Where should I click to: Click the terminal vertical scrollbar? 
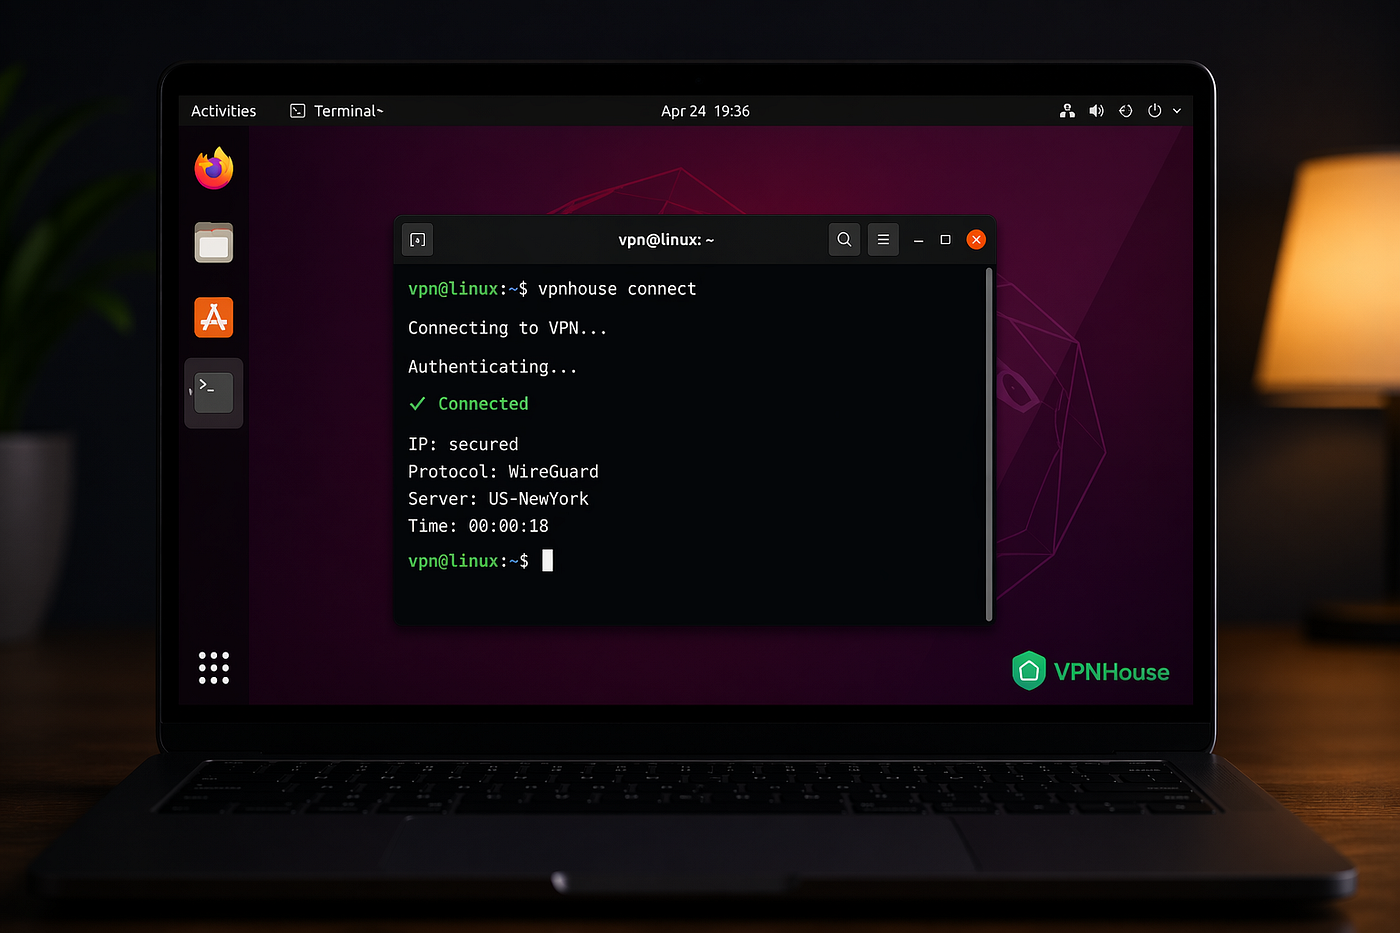pos(989,444)
